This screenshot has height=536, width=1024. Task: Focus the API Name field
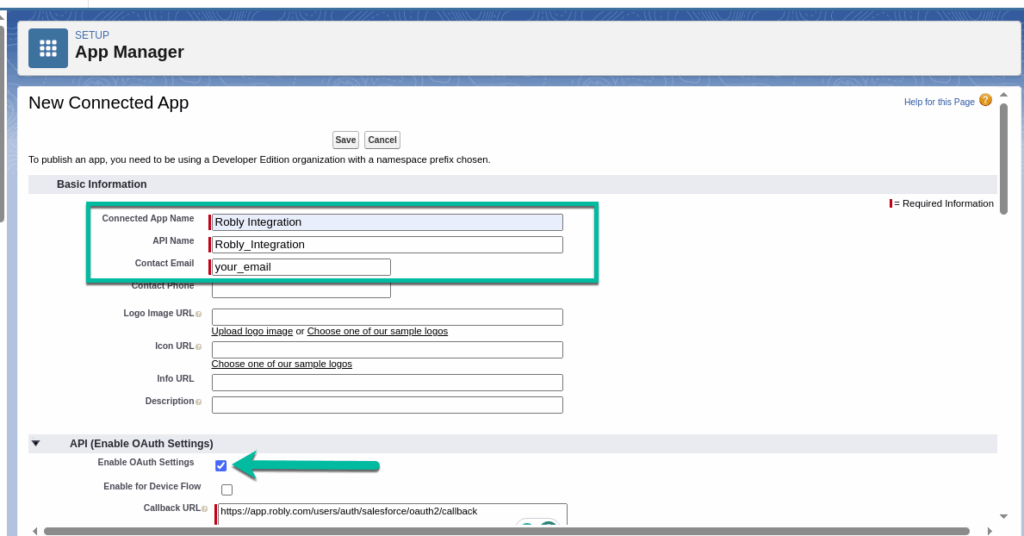coord(387,244)
